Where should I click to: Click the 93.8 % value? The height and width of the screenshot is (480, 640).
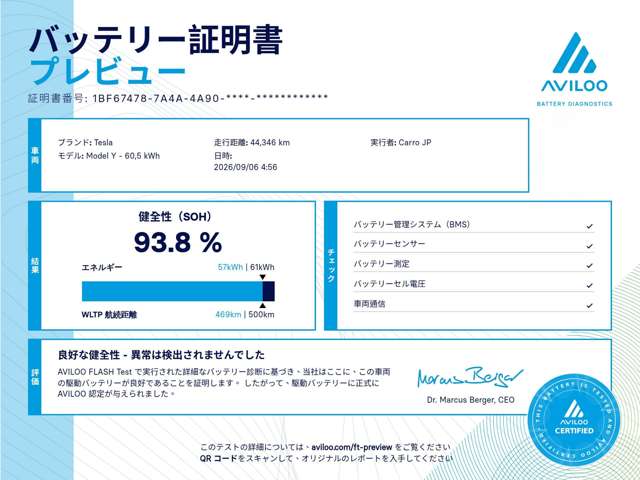[x=178, y=242]
